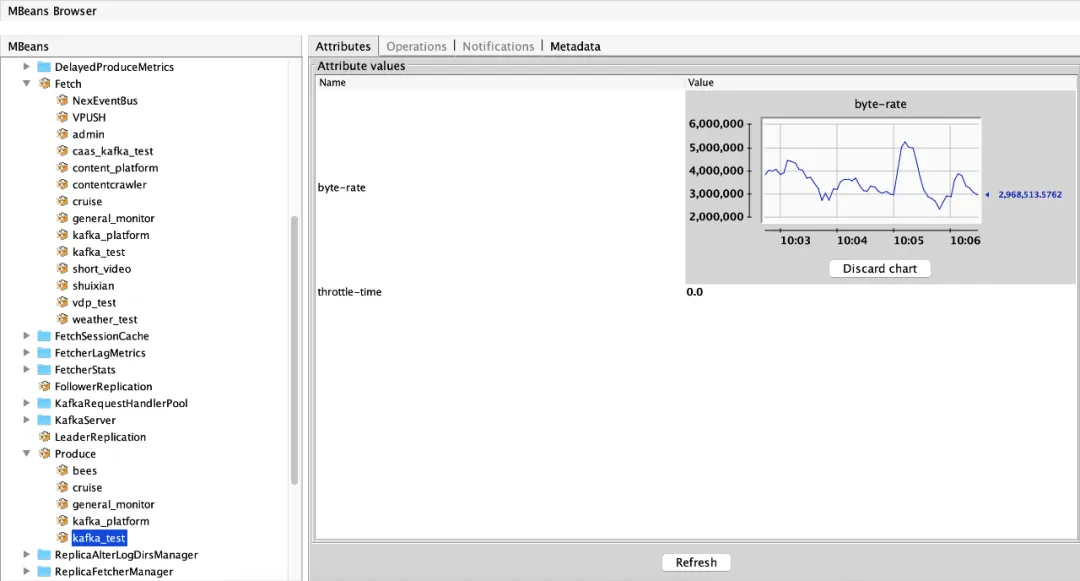Image resolution: width=1080 pixels, height=581 pixels.
Task: Click the MBeans tree vertical scrollbar
Action: click(294, 350)
